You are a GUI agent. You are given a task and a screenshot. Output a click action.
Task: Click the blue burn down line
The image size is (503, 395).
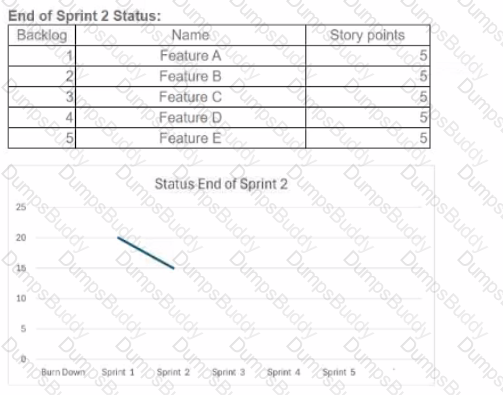pos(146,253)
